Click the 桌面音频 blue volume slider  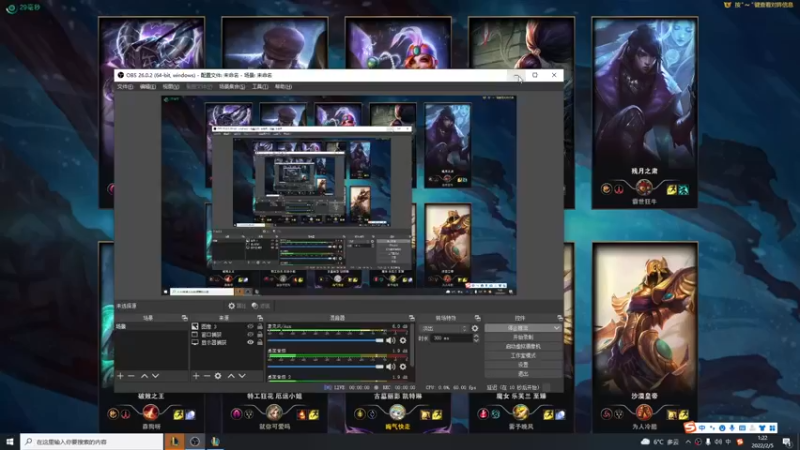click(326, 367)
